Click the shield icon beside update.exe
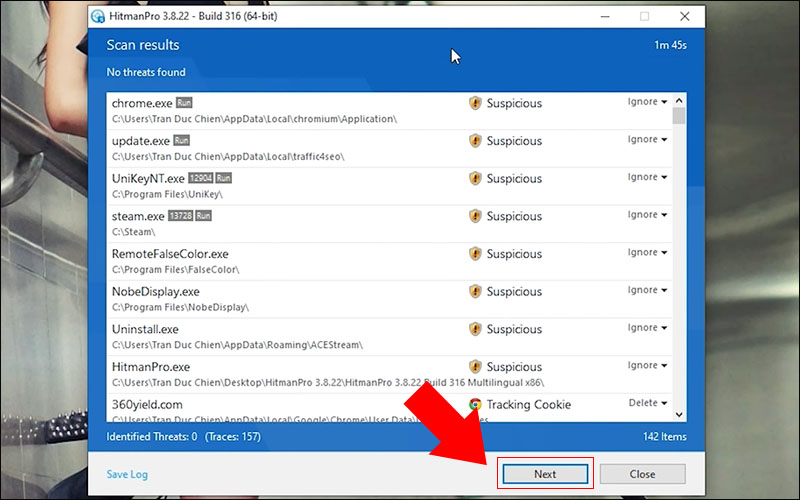The height and width of the screenshot is (500, 800). pyautogui.click(x=475, y=141)
